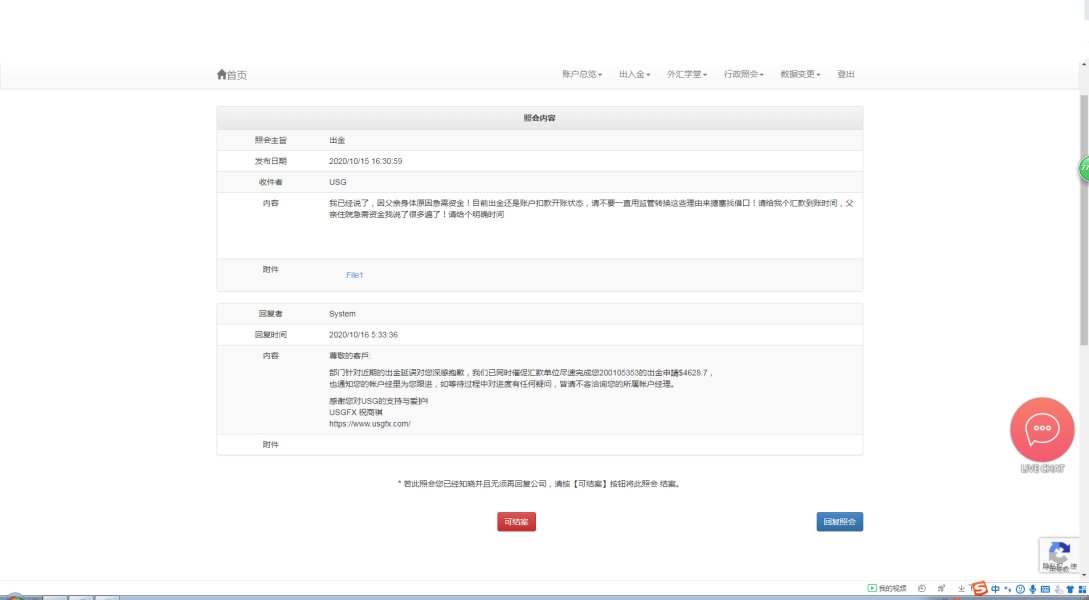
Task: Click the Sogou input method S icon
Action: point(979,589)
